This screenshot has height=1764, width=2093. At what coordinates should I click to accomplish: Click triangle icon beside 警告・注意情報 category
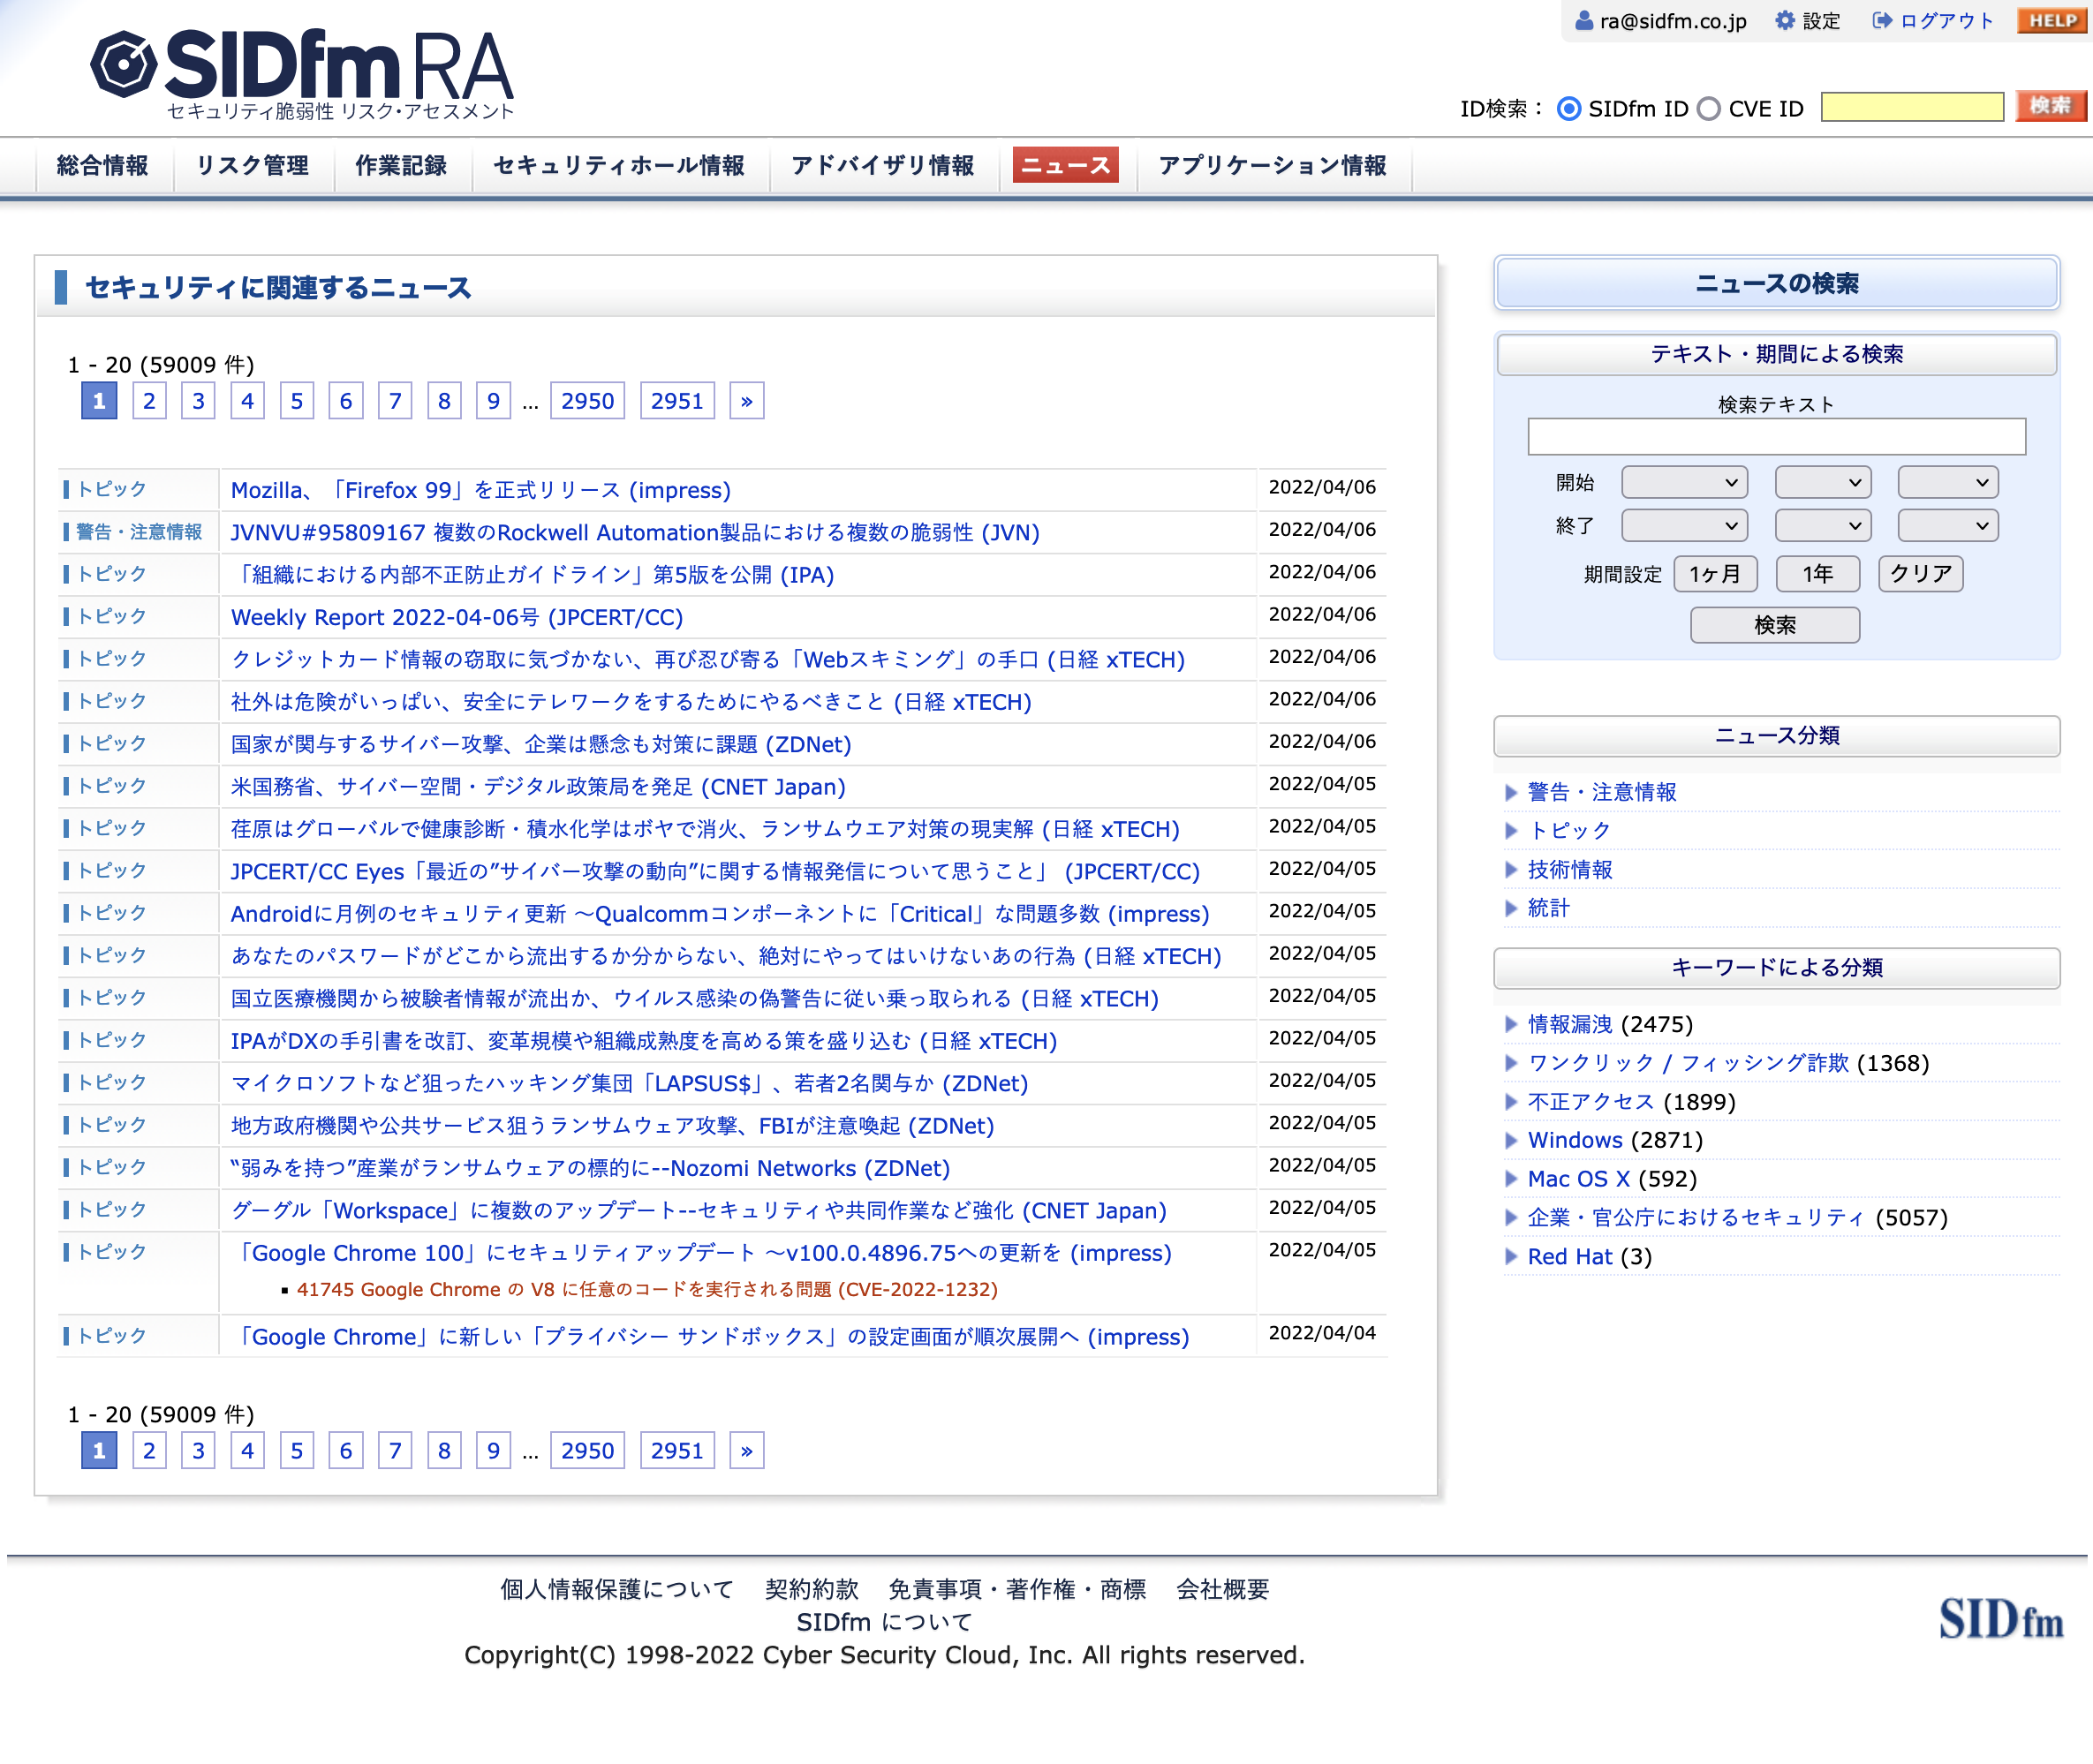pos(1511,793)
